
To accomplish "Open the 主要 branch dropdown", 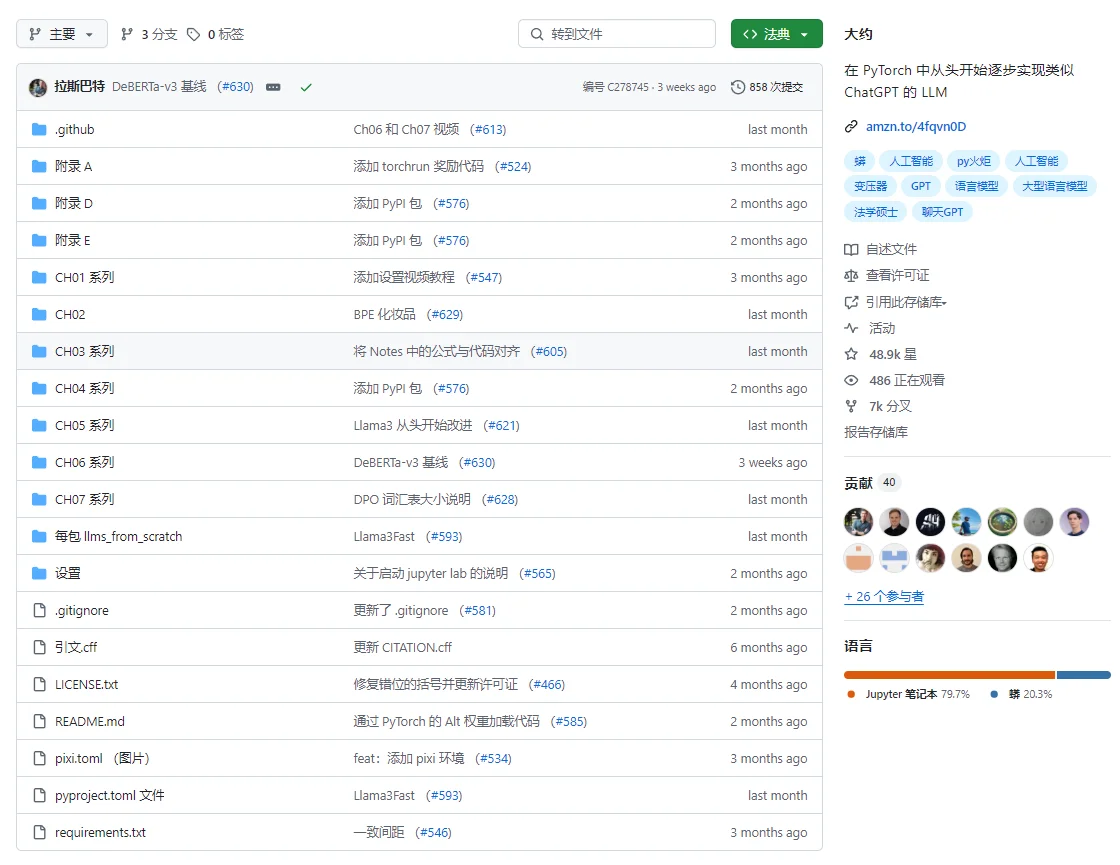I will [x=62, y=34].
